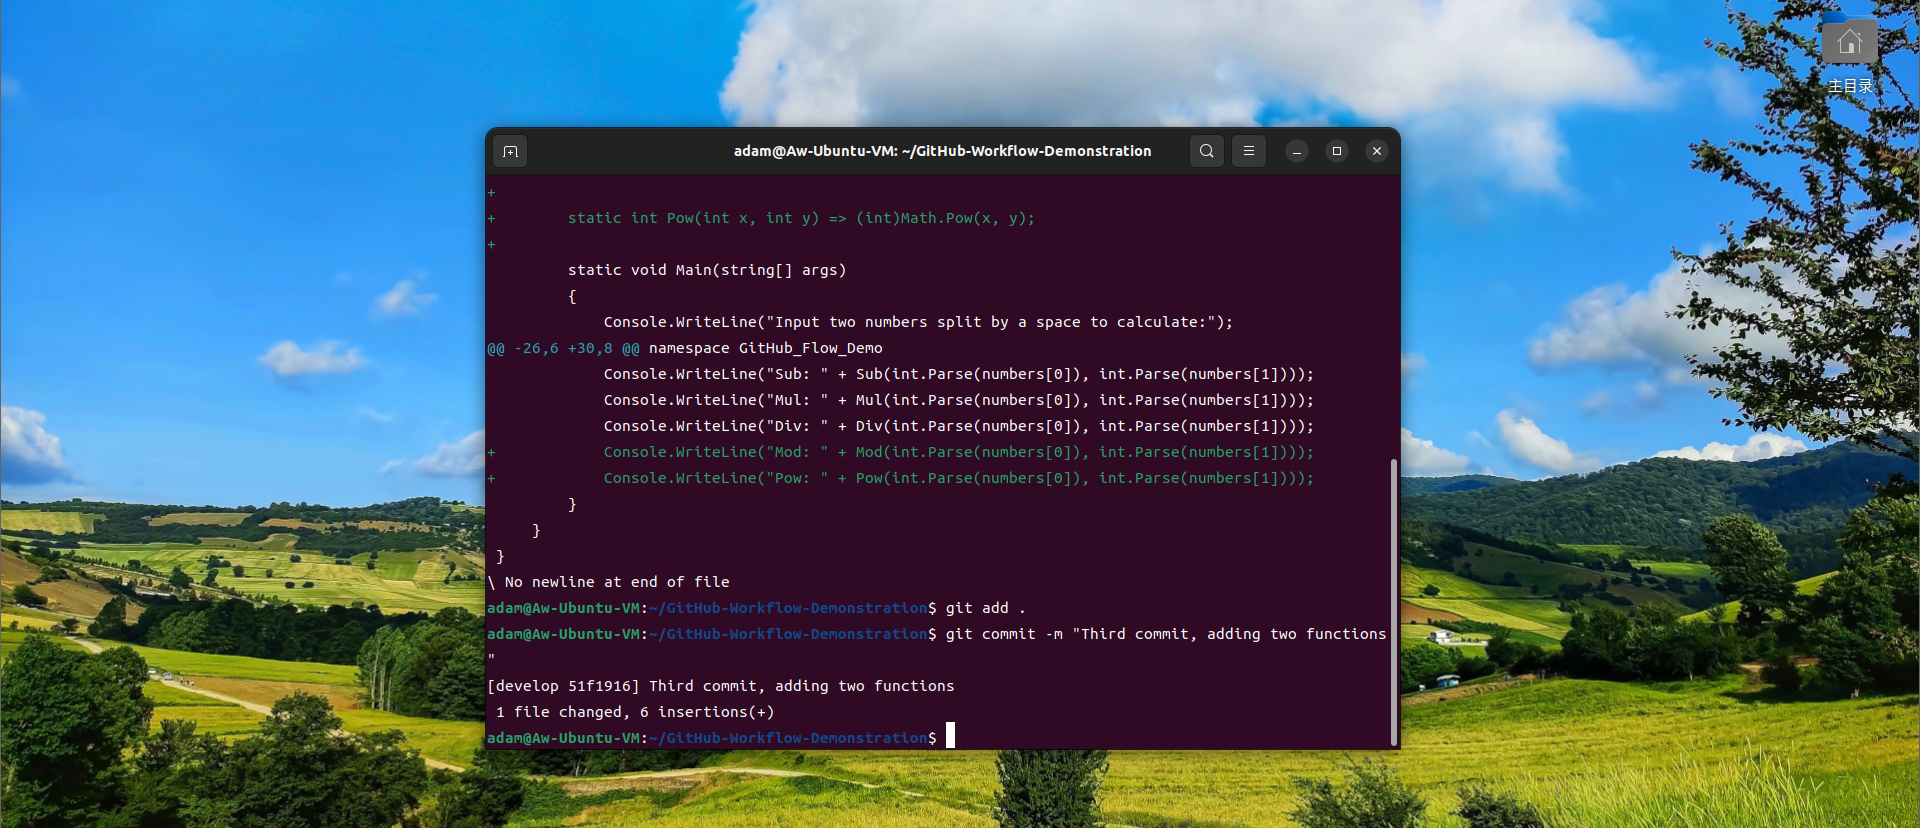
Task: Click the added 'static int Pow' line
Action: 800,218
